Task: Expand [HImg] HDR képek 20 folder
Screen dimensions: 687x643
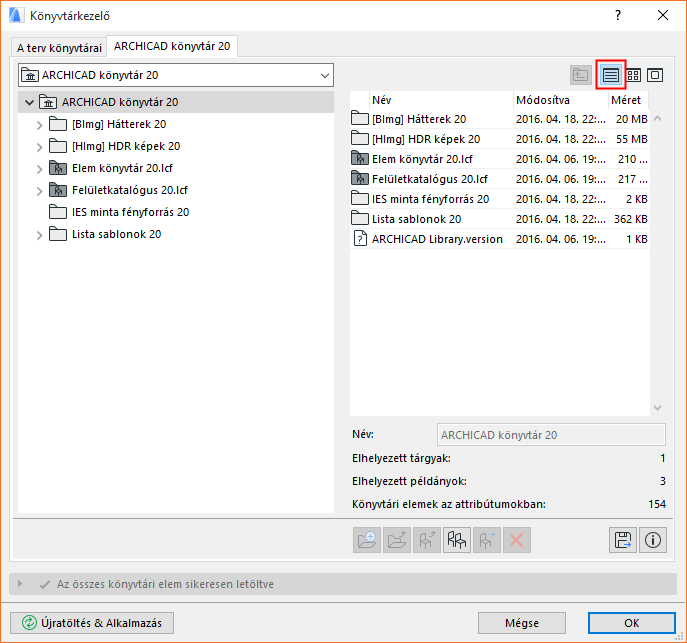Action: tap(39, 147)
